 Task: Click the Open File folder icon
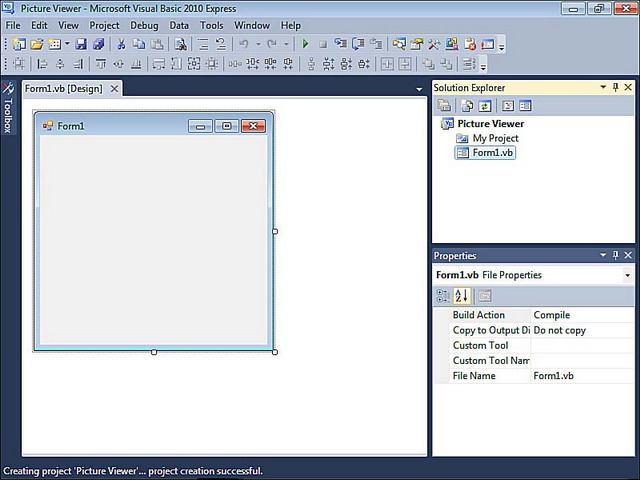[37, 44]
